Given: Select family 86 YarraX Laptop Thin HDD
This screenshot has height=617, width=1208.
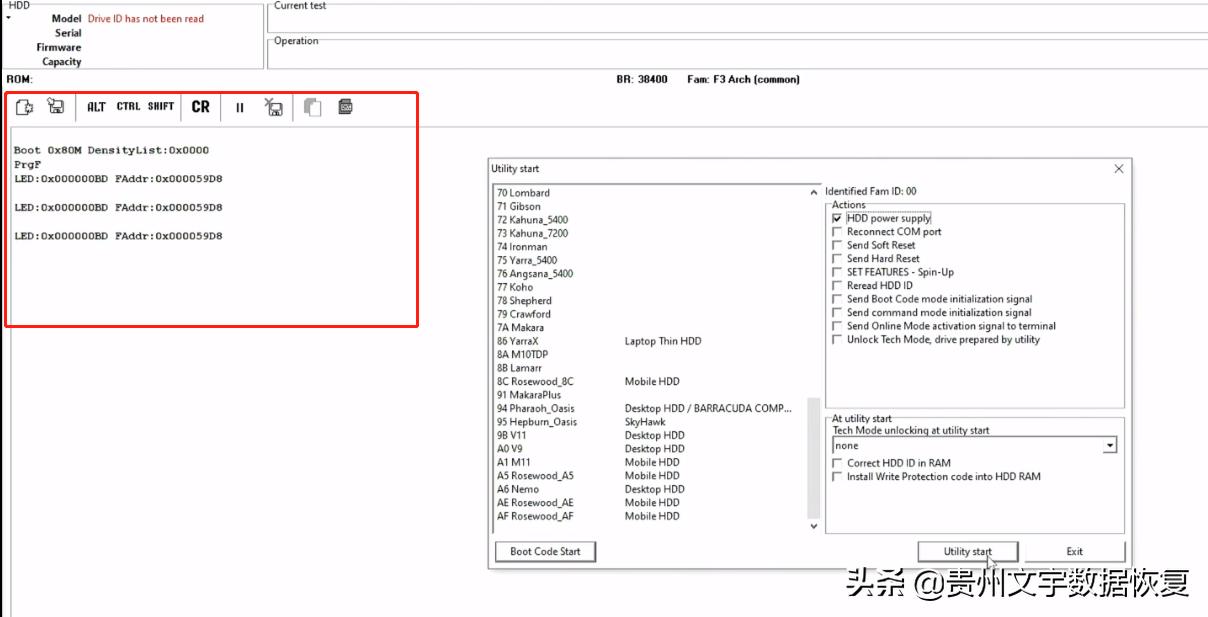Looking at the screenshot, I should tap(651, 341).
